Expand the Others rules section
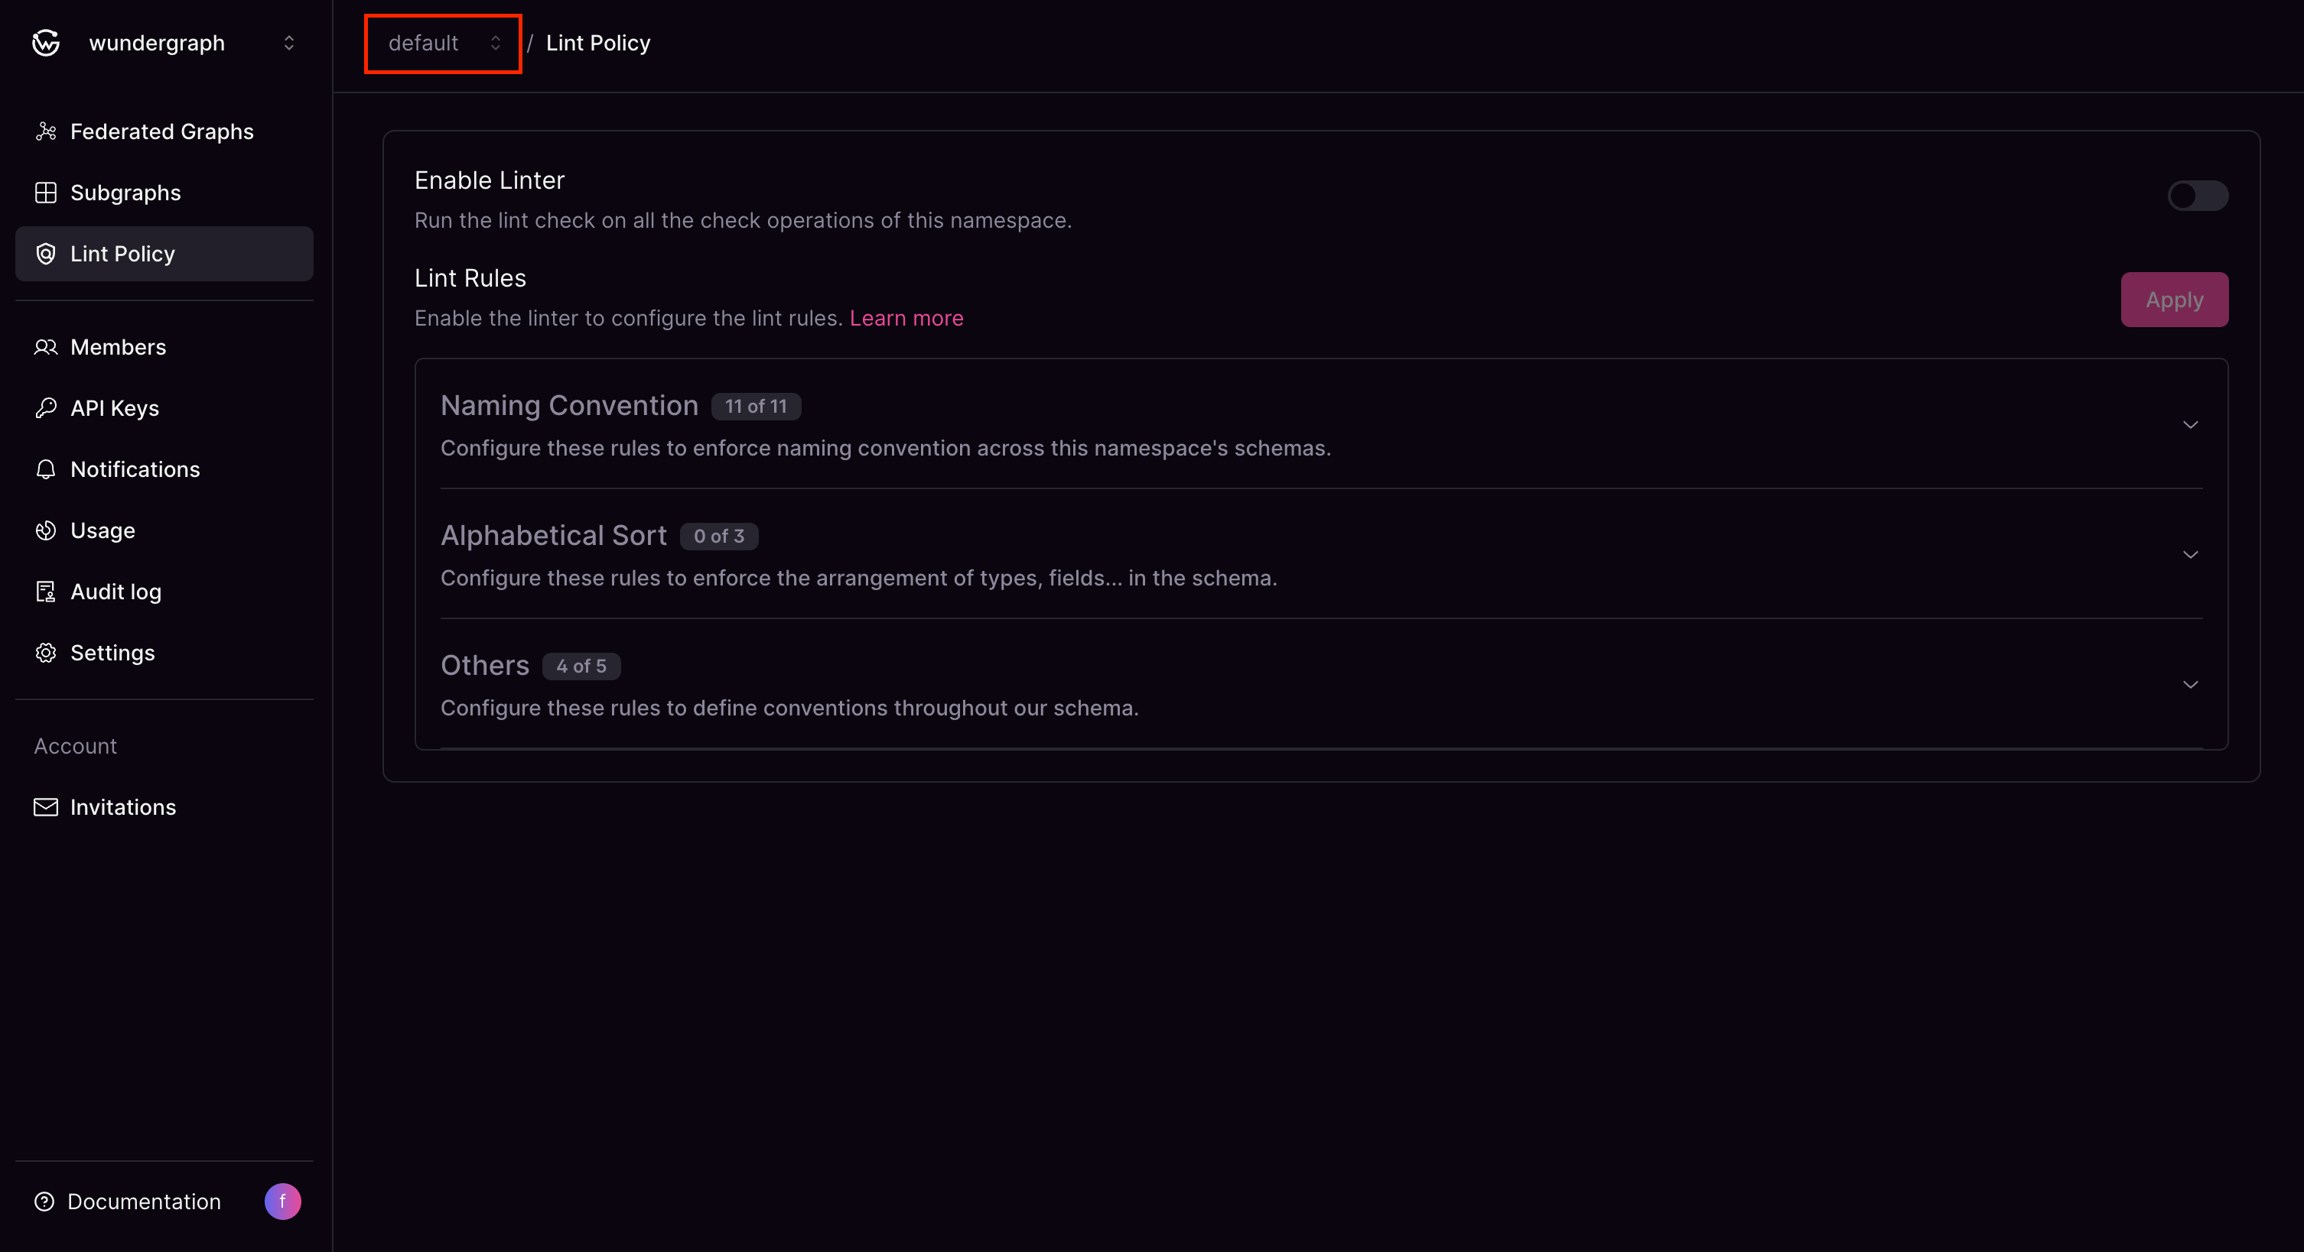The image size is (2304, 1252). tap(2190, 684)
